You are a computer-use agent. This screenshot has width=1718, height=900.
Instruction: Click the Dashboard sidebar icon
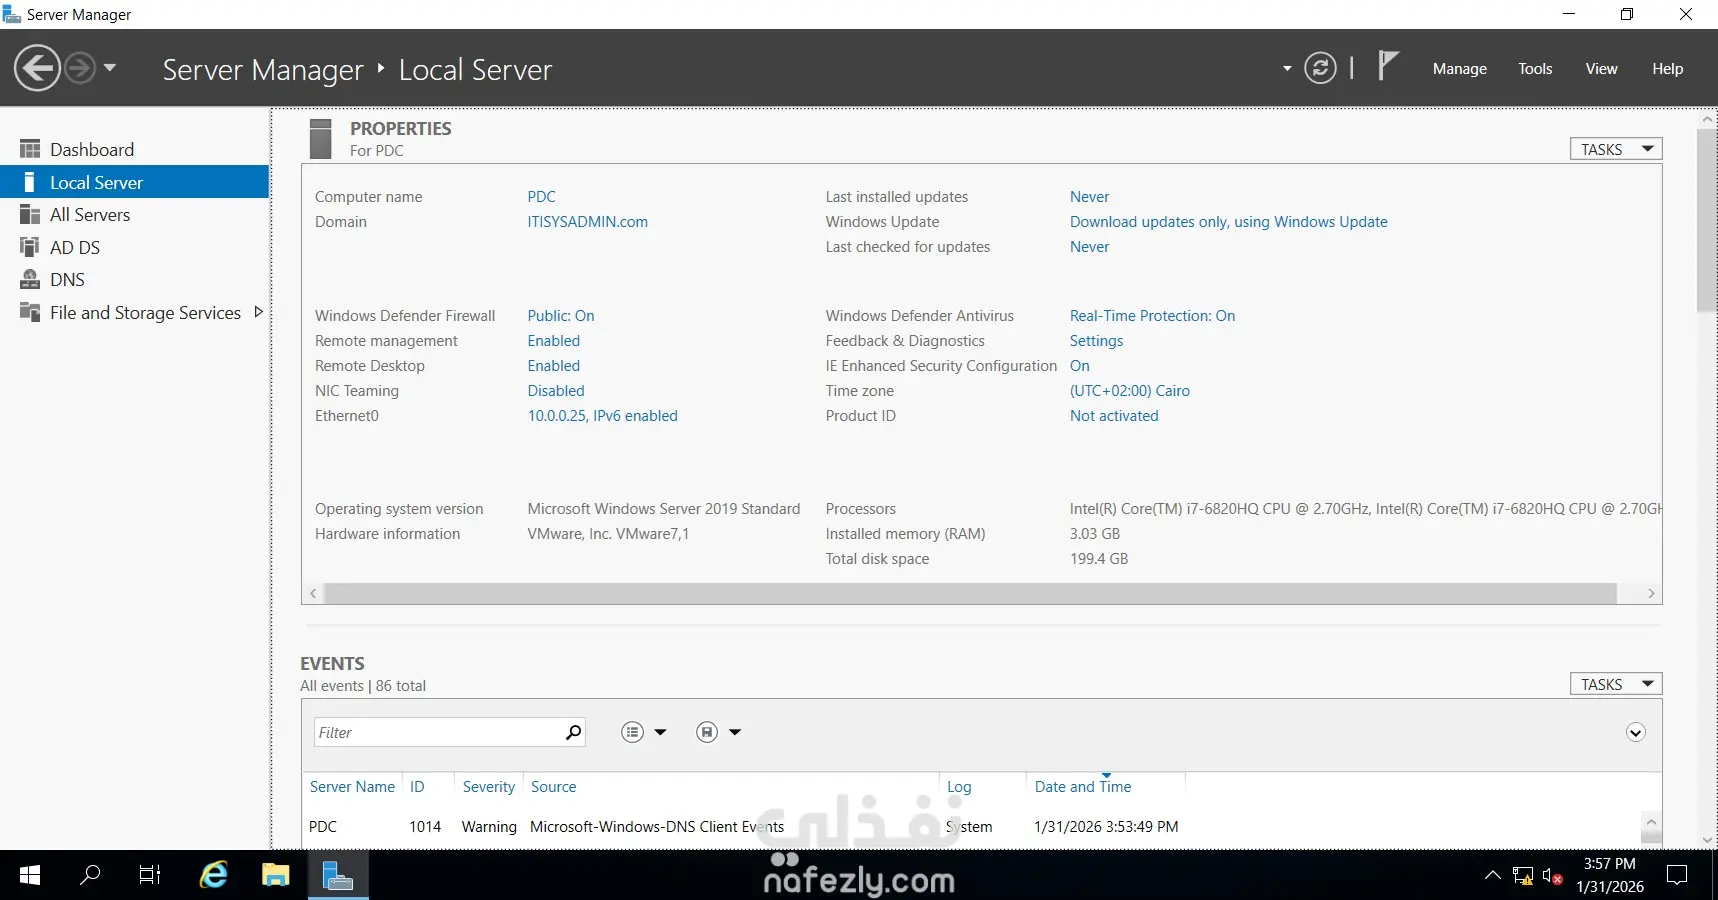point(30,149)
